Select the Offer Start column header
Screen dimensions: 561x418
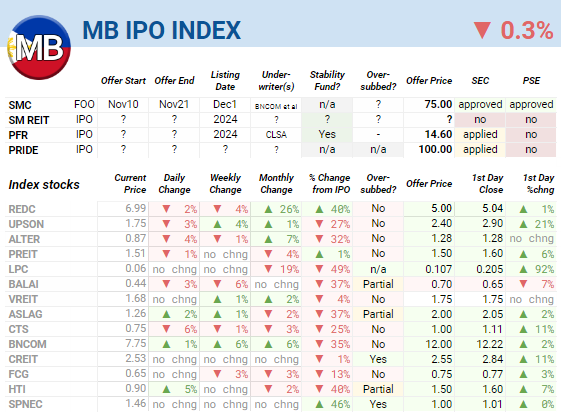pos(123,81)
